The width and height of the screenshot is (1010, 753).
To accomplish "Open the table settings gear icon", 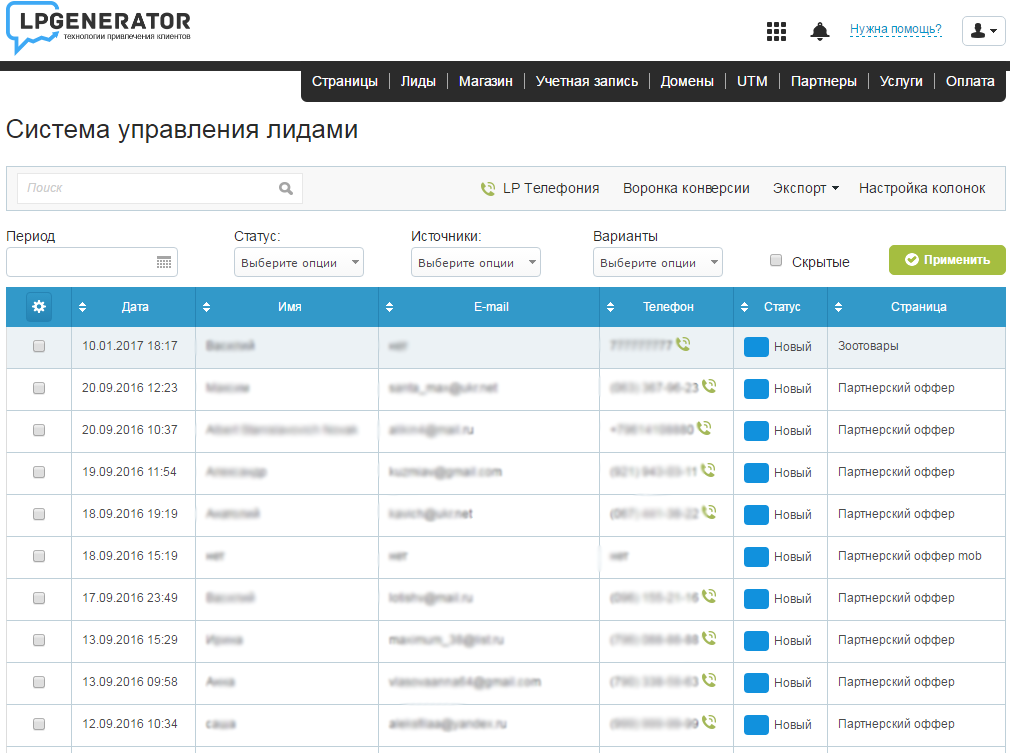I will 39,307.
